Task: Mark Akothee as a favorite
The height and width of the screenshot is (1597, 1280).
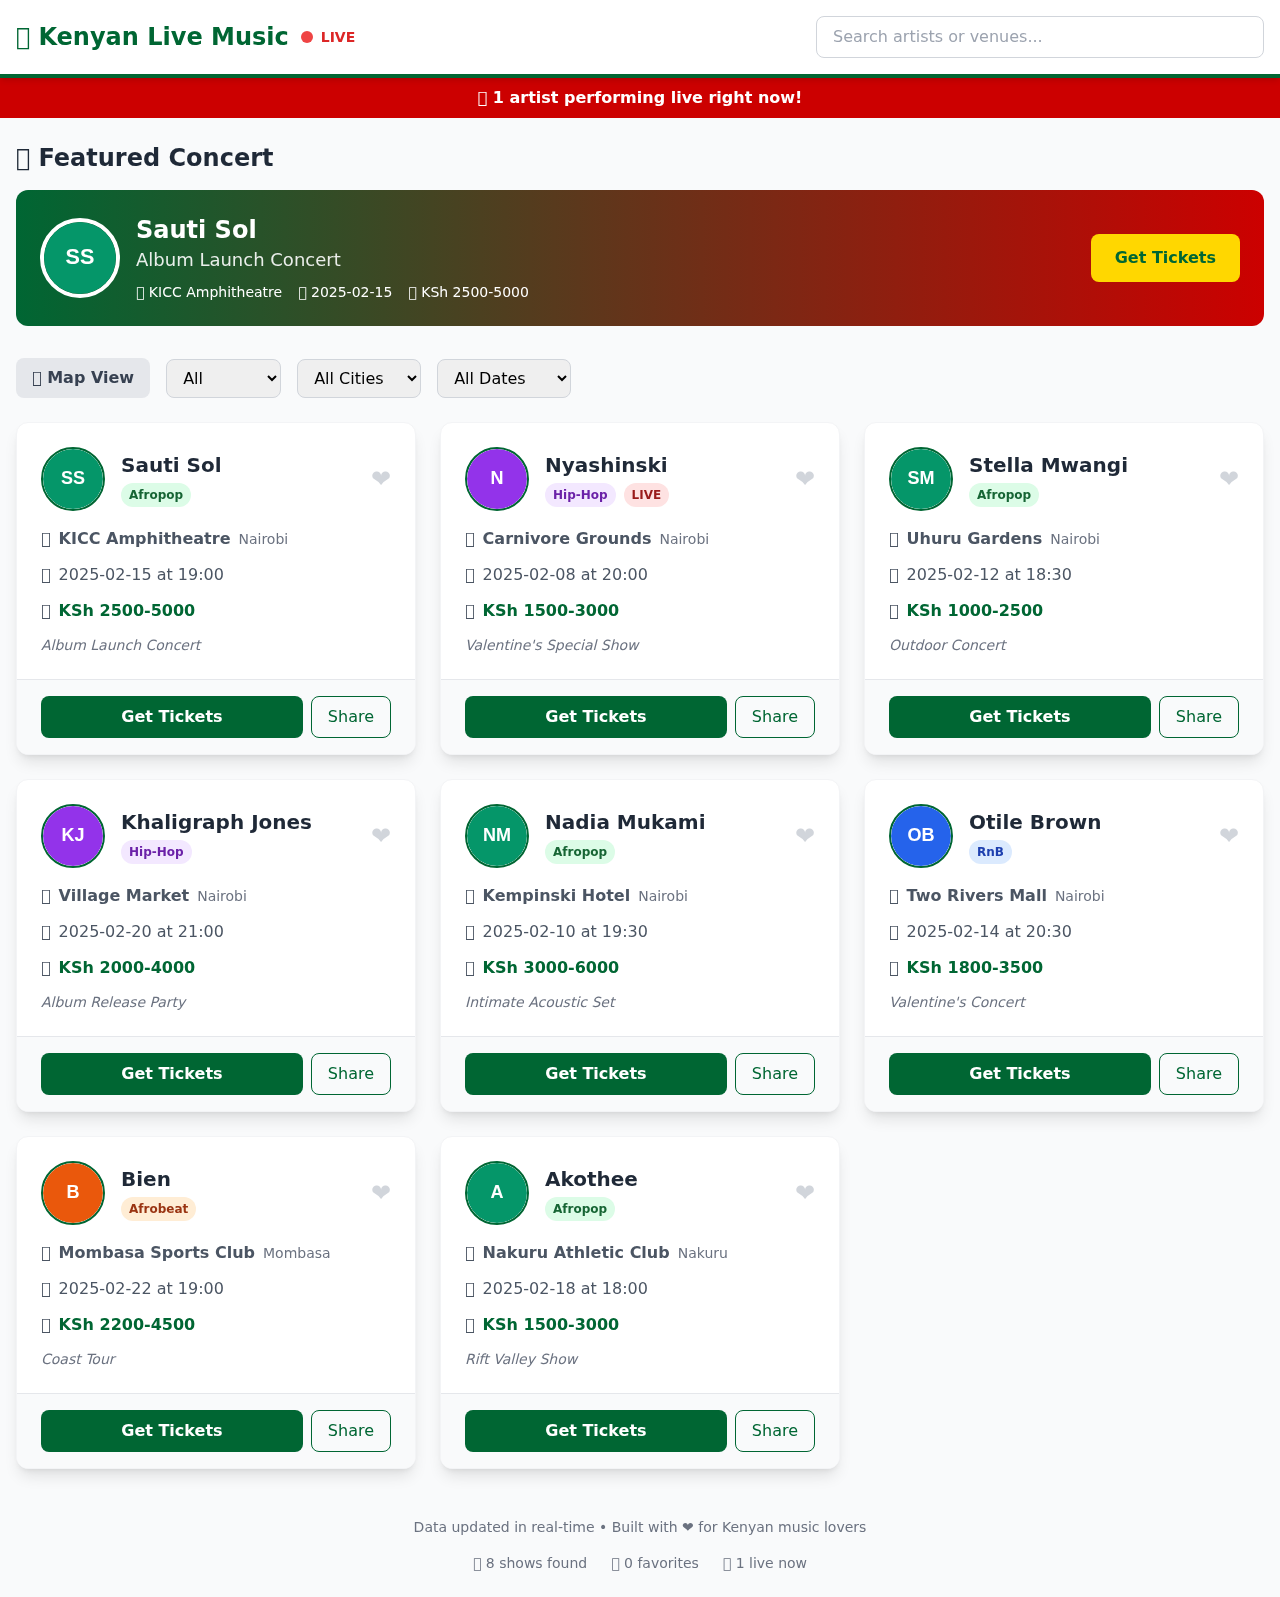Action: pos(805,1192)
